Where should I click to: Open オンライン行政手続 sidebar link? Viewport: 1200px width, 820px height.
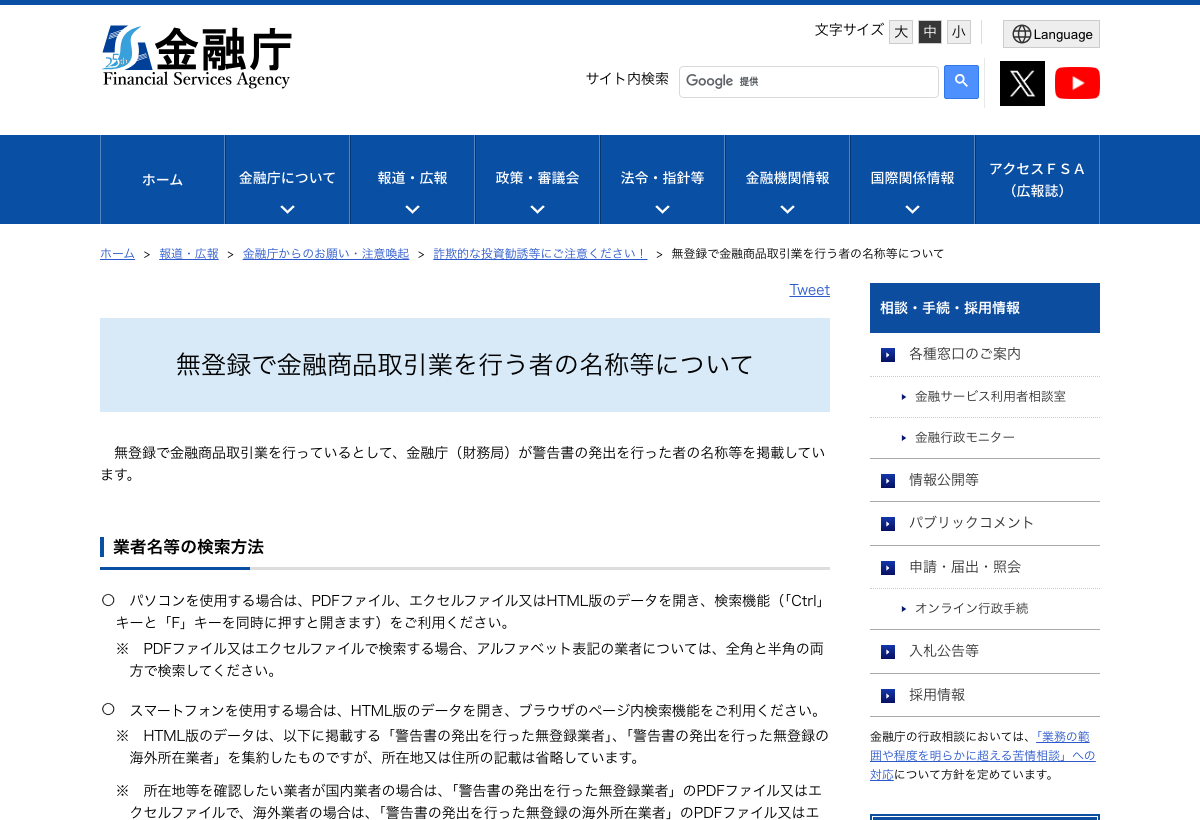click(971, 608)
